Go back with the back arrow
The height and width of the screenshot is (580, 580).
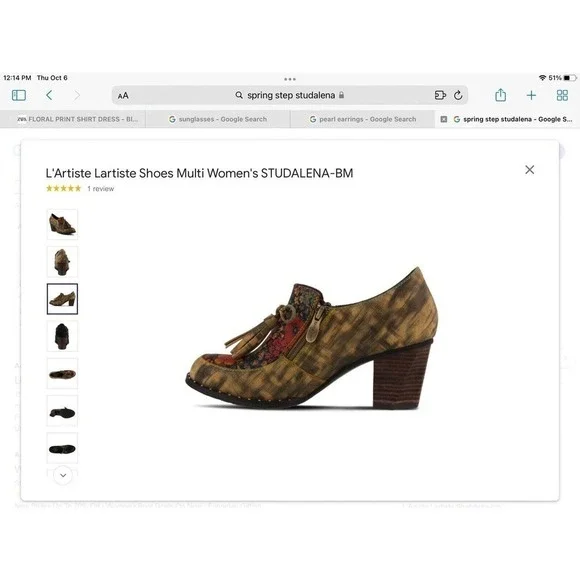tap(49, 95)
